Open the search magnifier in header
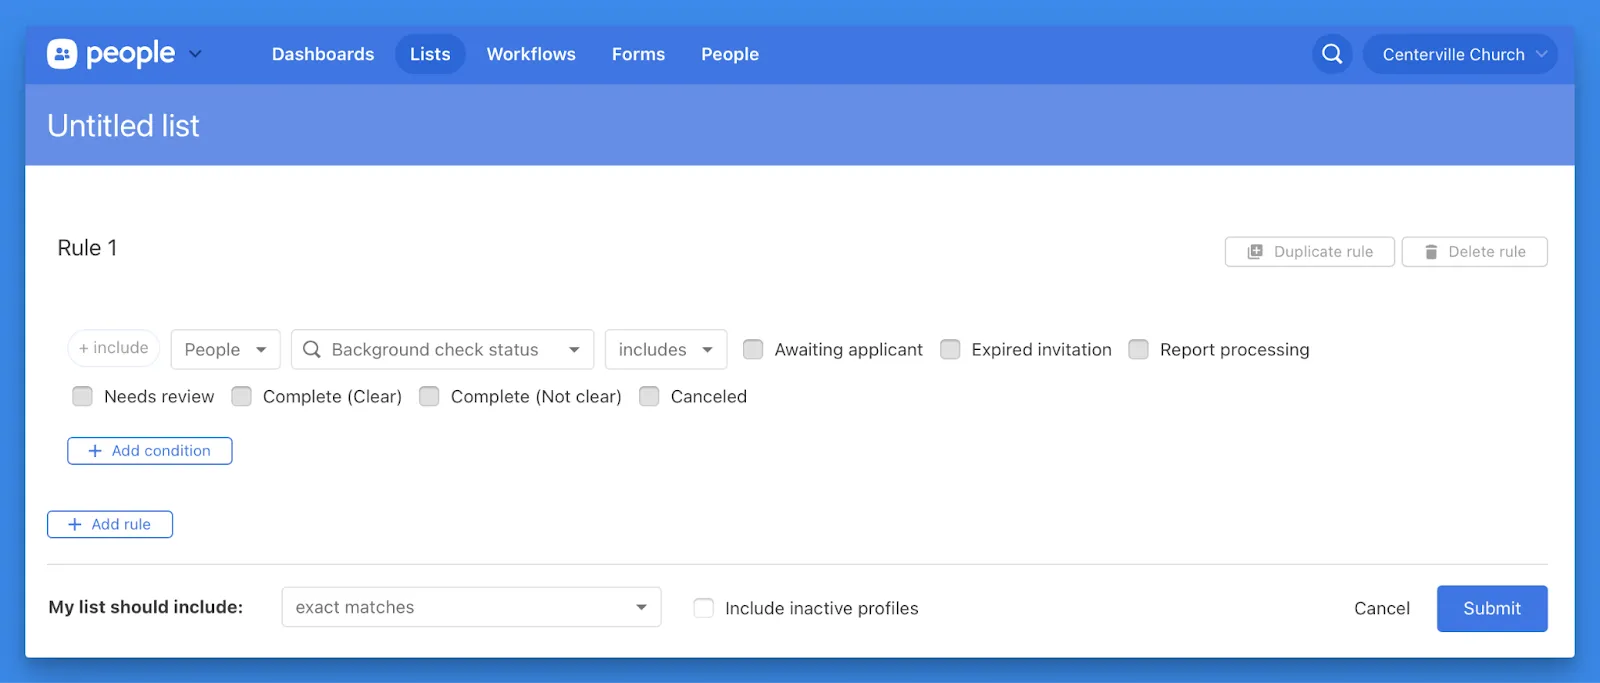 tap(1332, 54)
